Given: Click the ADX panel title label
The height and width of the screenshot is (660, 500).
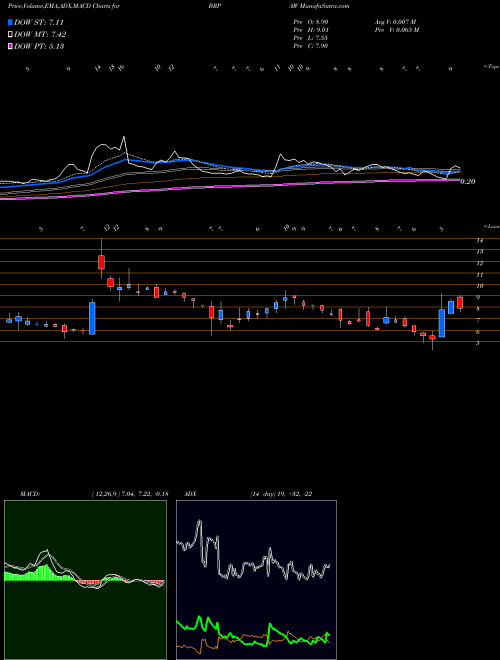Looking at the screenshot, I should coord(191,494).
